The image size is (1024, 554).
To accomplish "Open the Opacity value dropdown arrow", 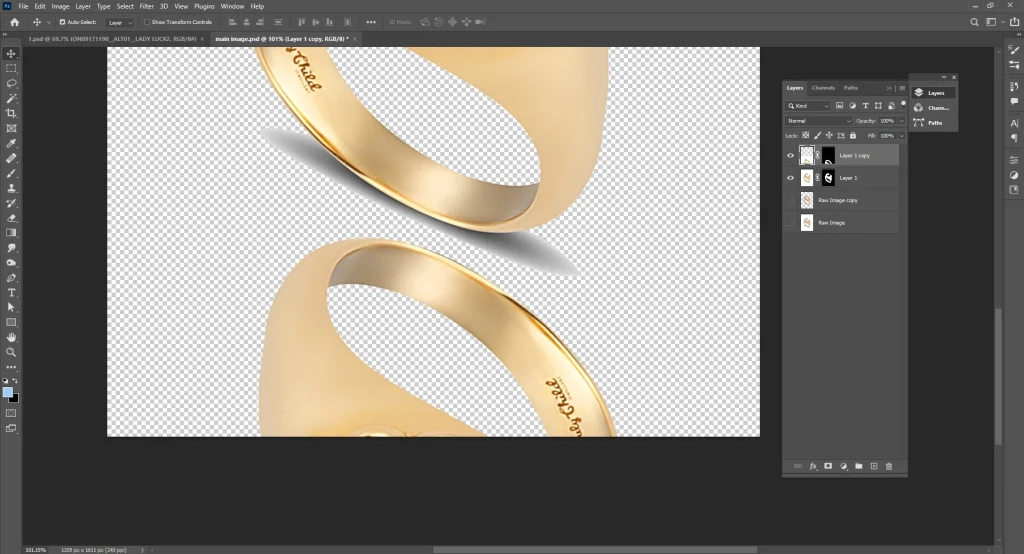I will [x=902, y=121].
